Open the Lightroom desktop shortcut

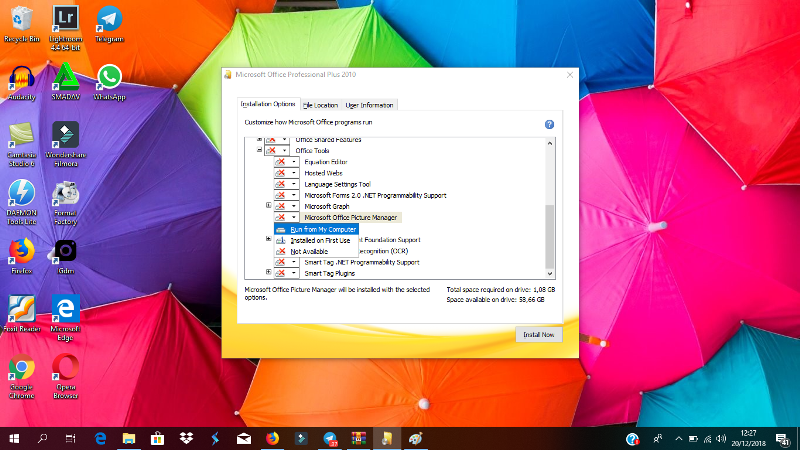coord(65,27)
